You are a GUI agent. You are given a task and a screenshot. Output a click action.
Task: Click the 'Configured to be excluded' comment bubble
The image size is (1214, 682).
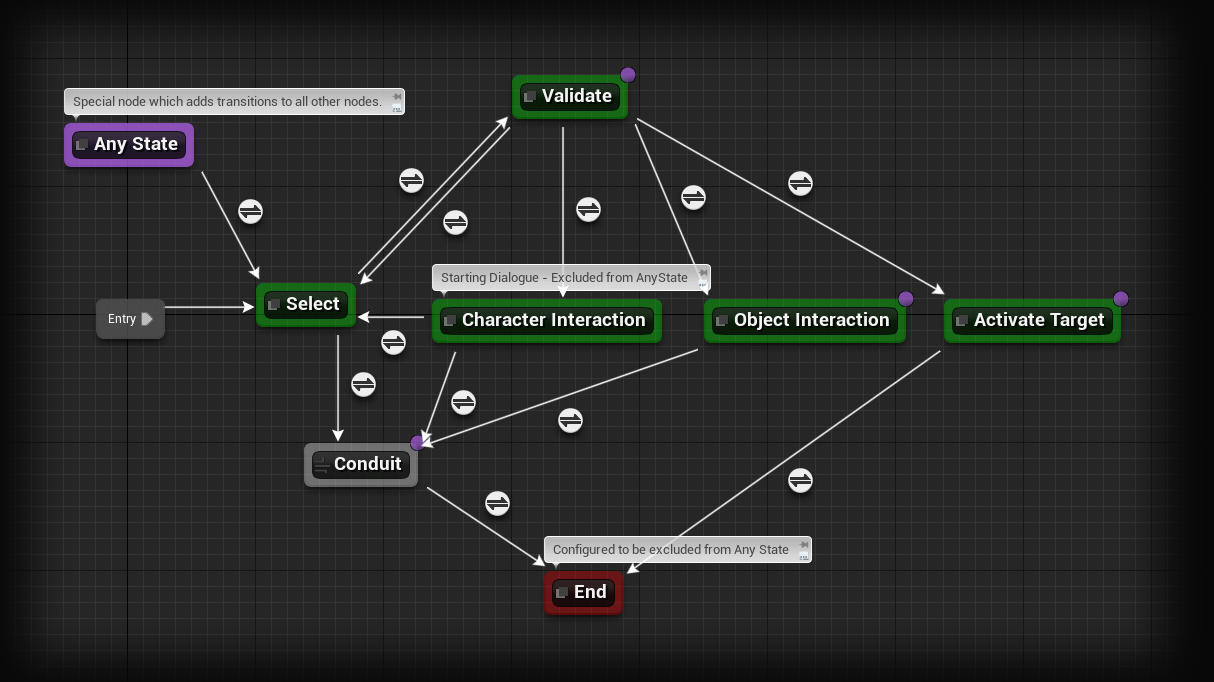point(671,549)
